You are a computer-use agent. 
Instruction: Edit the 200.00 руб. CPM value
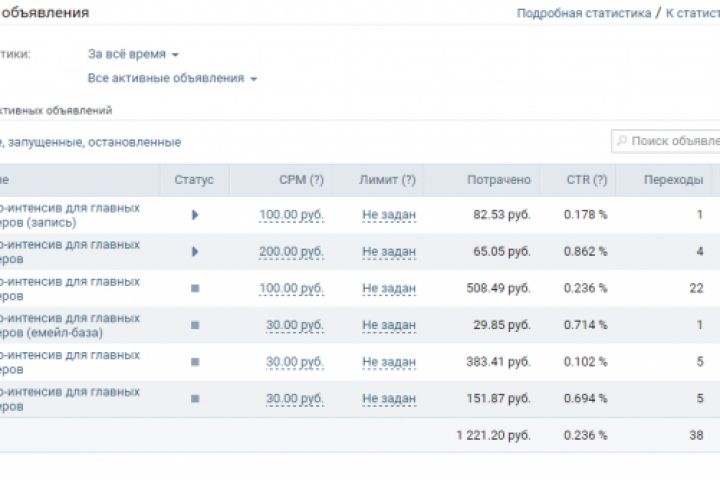point(291,252)
